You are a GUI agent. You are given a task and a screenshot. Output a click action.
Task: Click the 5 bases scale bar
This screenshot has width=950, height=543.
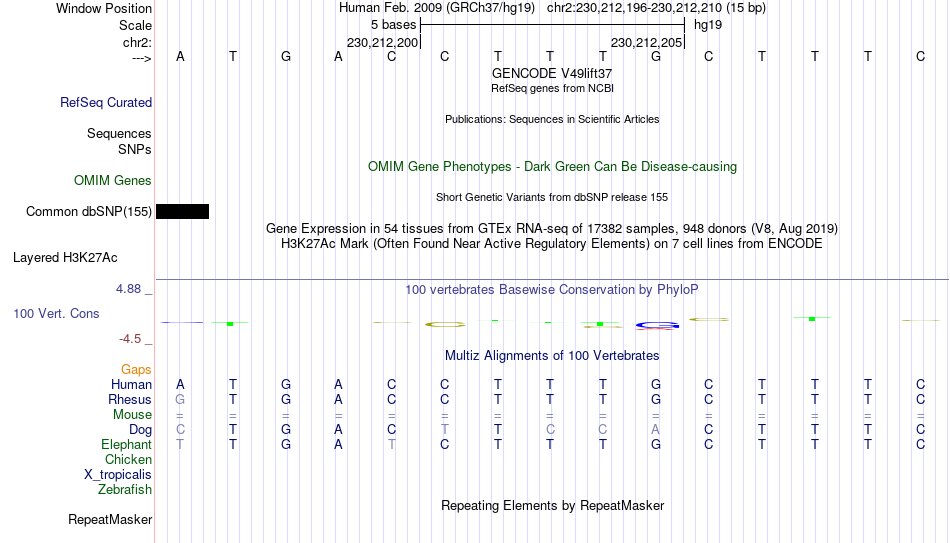[x=552, y=25]
